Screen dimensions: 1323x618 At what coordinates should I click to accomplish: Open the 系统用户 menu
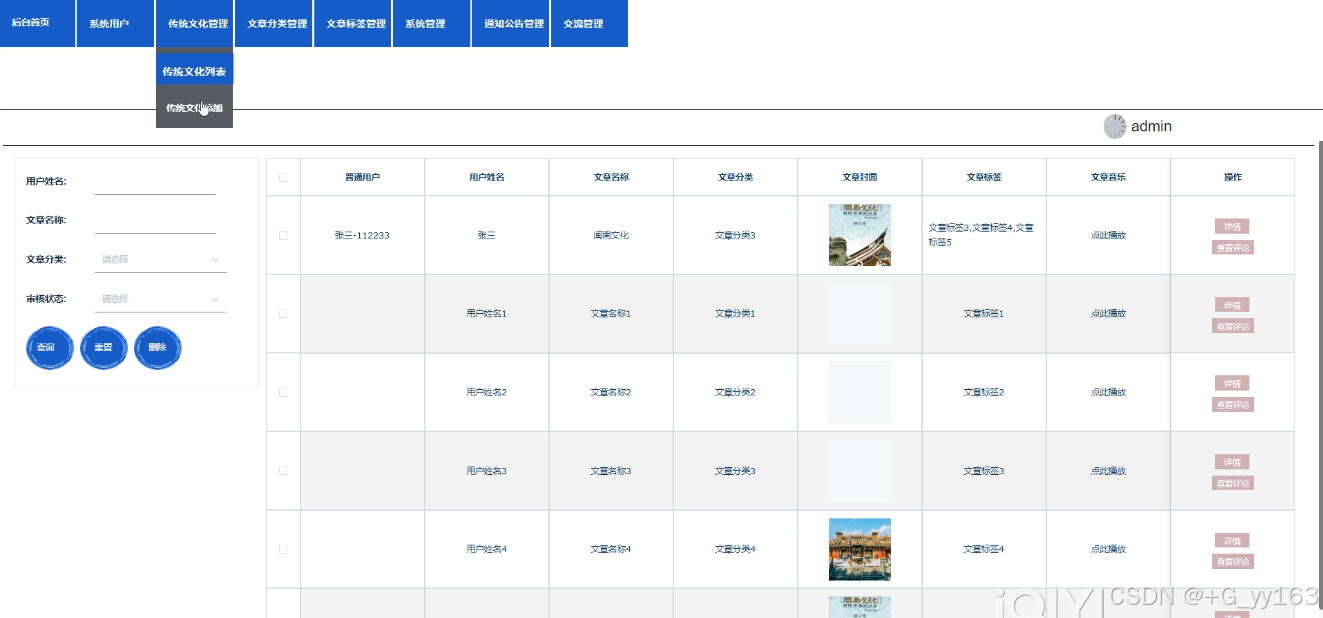click(x=115, y=23)
